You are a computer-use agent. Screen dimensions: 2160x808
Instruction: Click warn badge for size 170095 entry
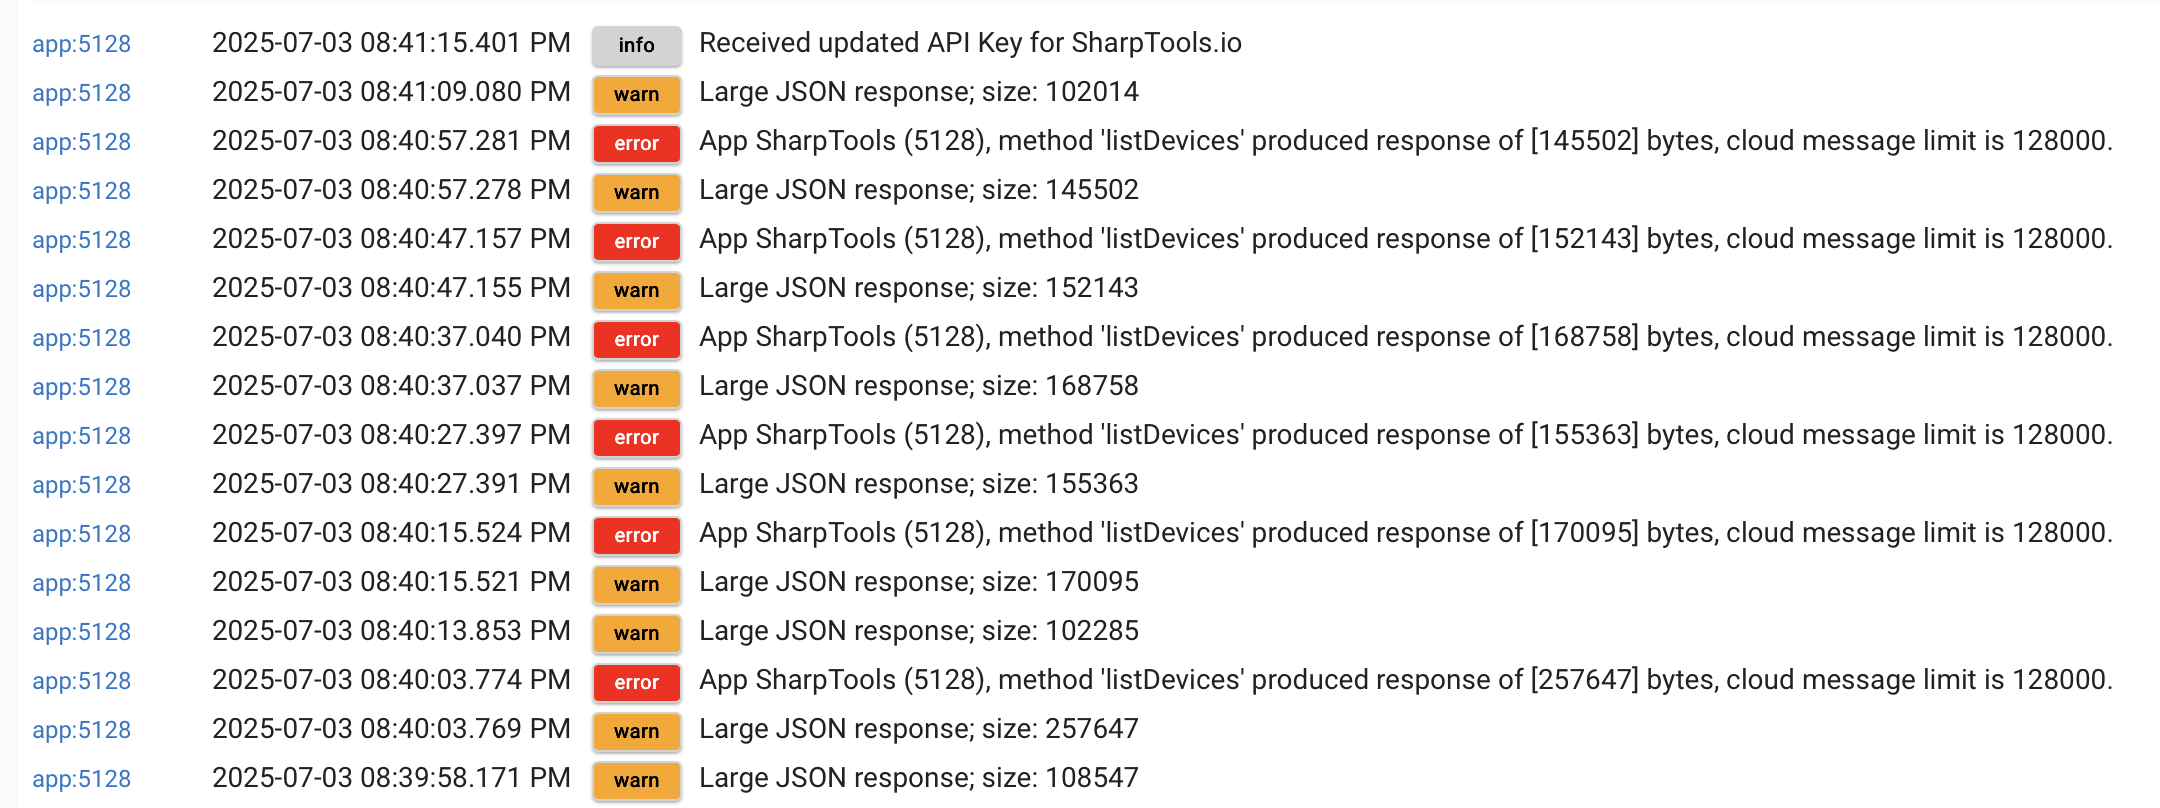coord(636,584)
